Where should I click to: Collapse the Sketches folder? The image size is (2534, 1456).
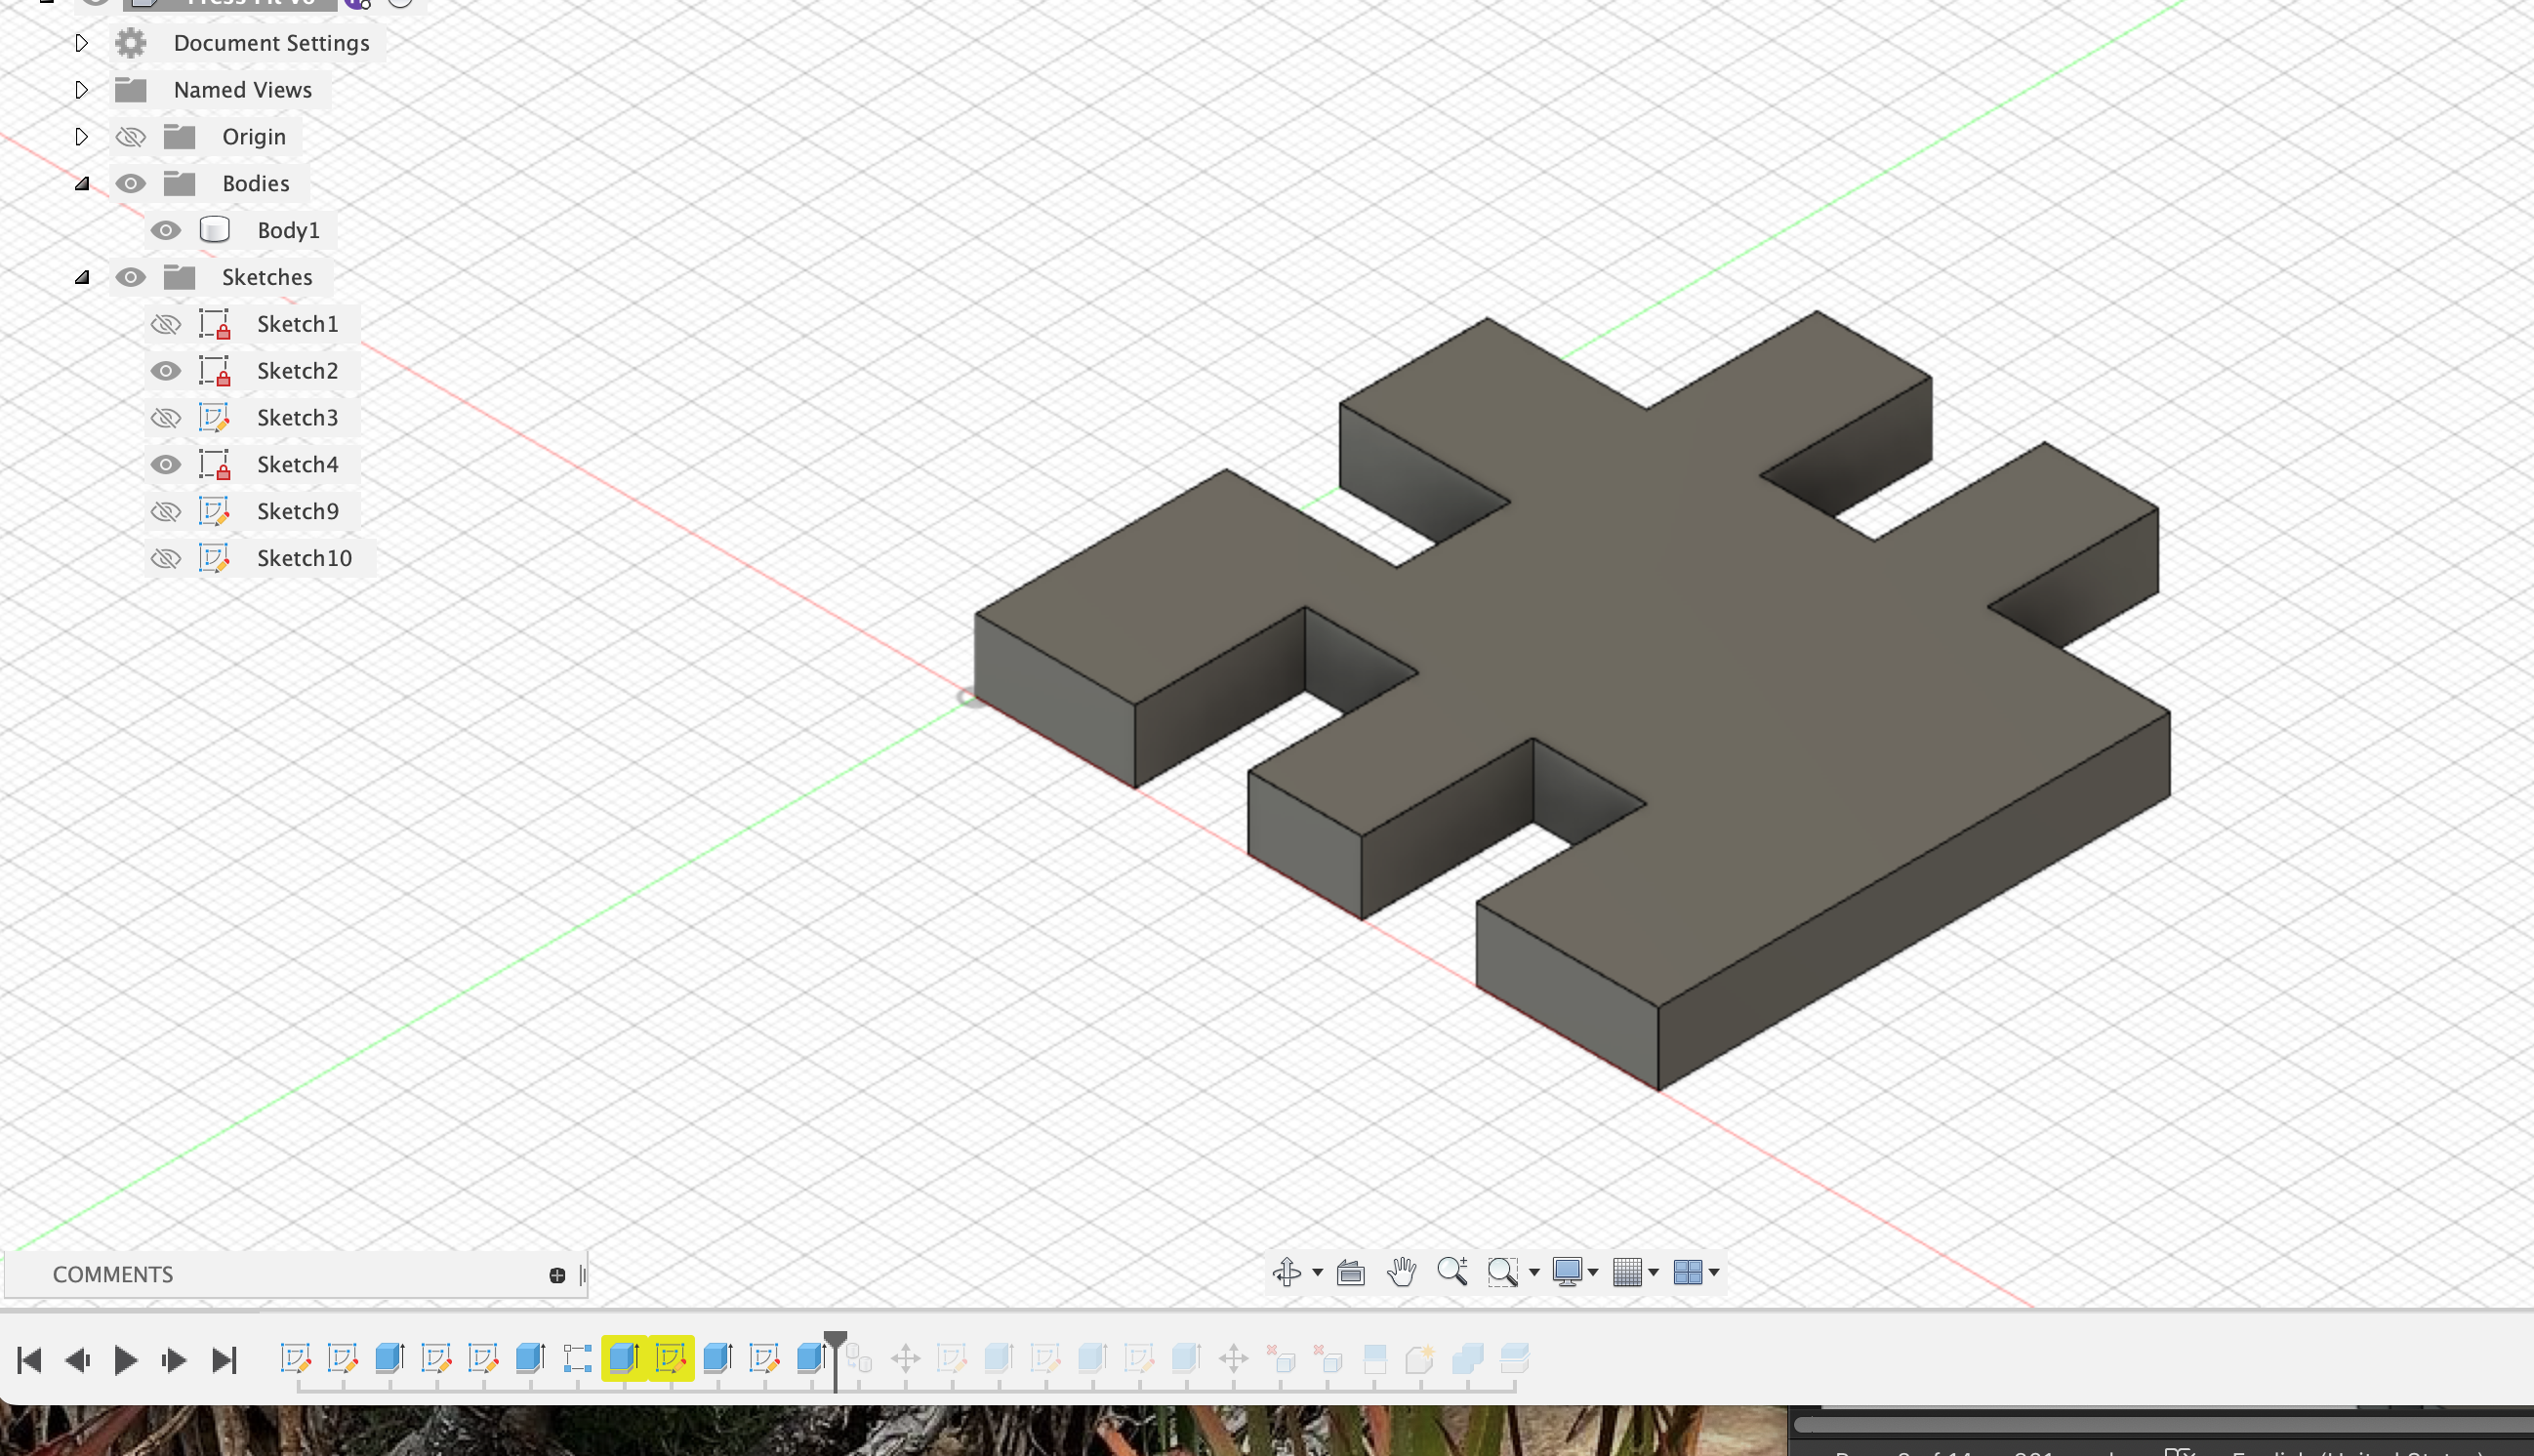pyautogui.click(x=83, y=277)
